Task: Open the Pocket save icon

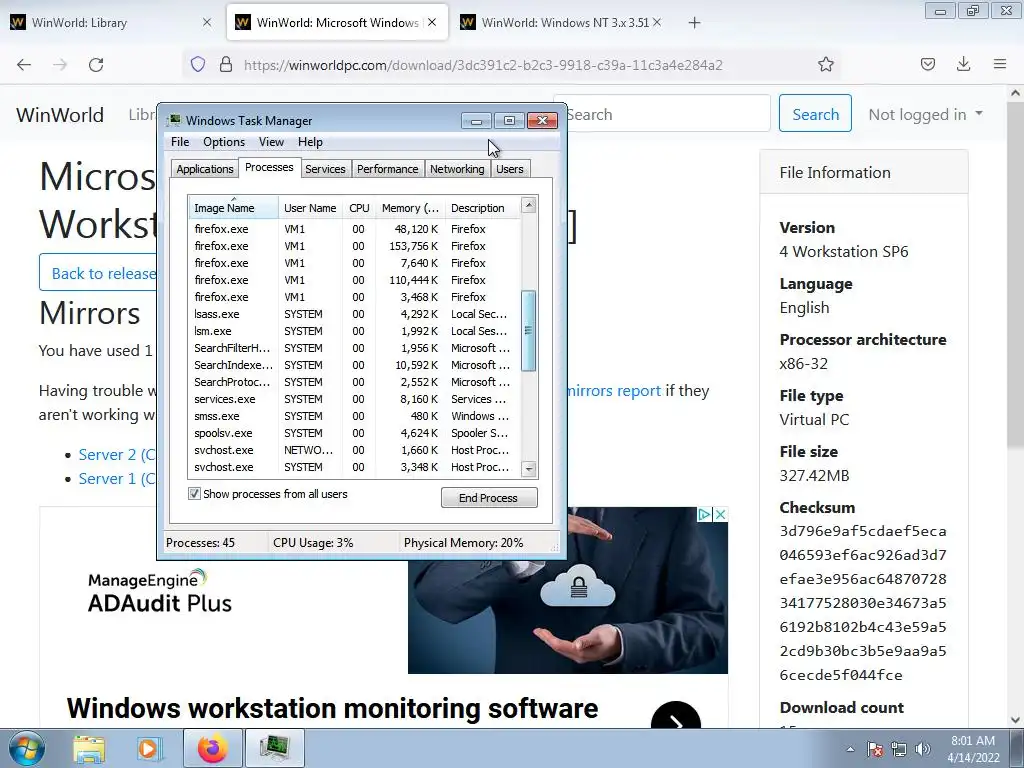Action: [x=928, y=65]
